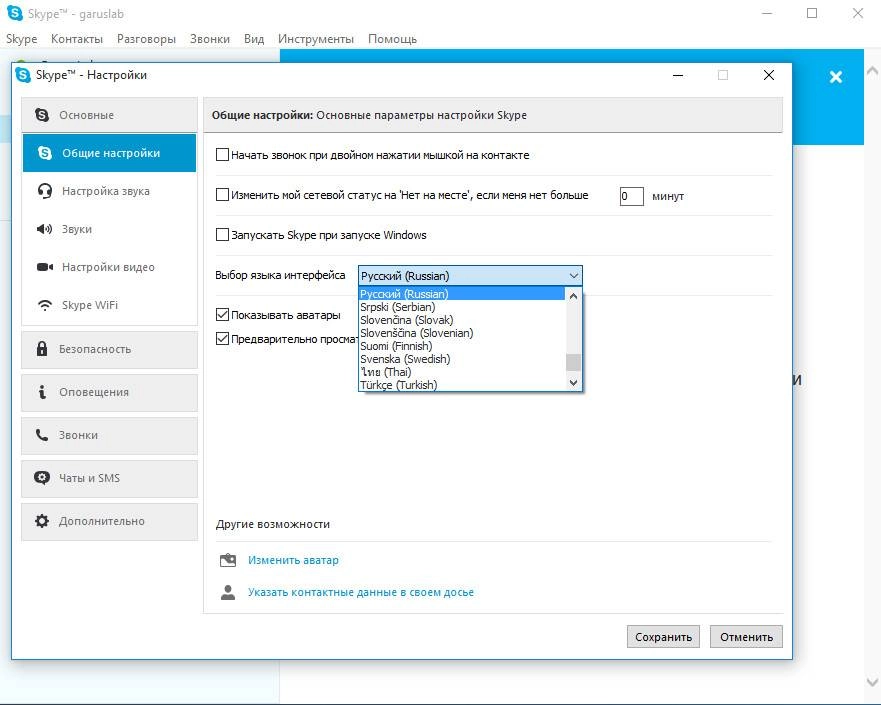881x705 pixels.
Task: Enable call on double-click contact checkbox
Action: [x=222, y=154]
